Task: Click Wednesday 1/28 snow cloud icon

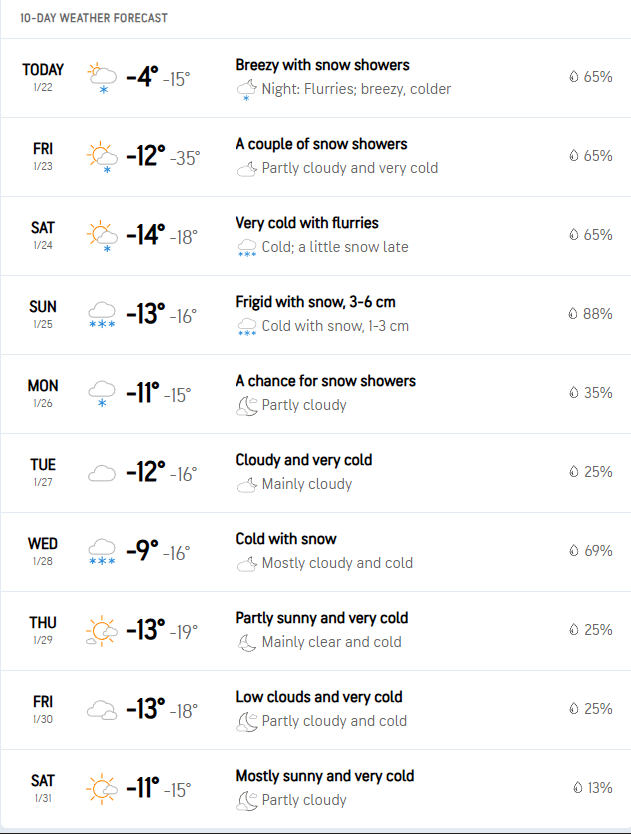Action: [102, 551]
